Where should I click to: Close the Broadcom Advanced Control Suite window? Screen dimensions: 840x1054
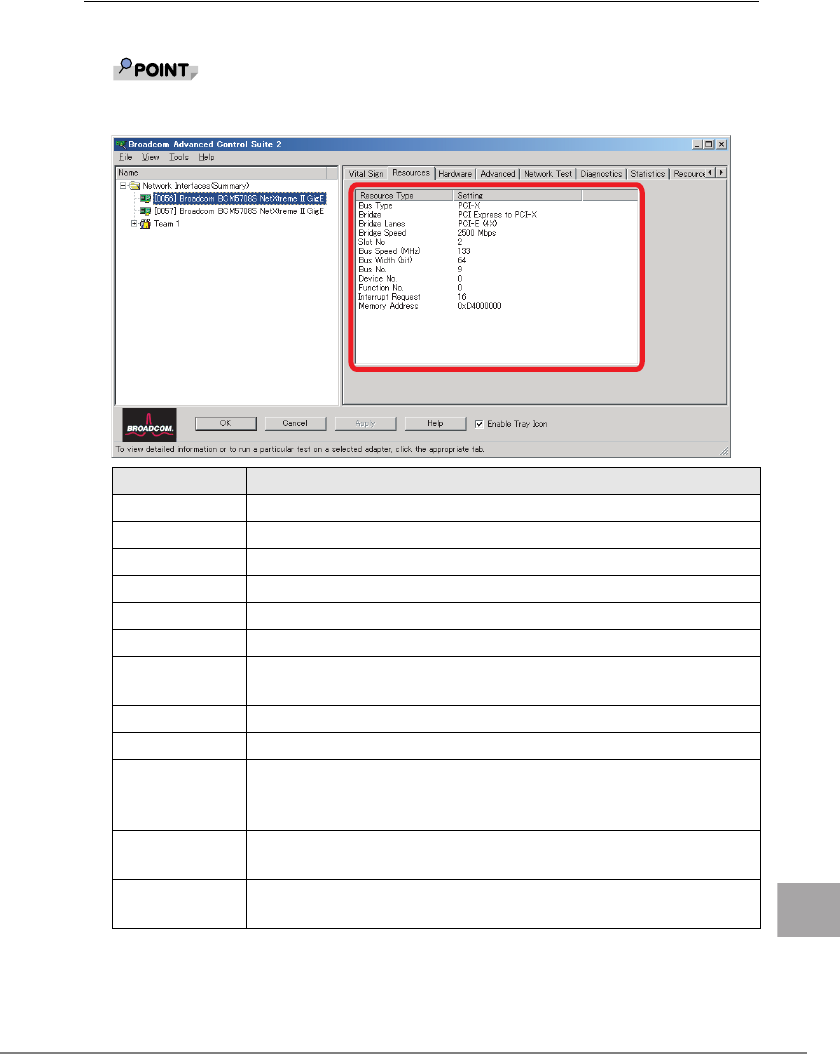click(x=721, y=144)
